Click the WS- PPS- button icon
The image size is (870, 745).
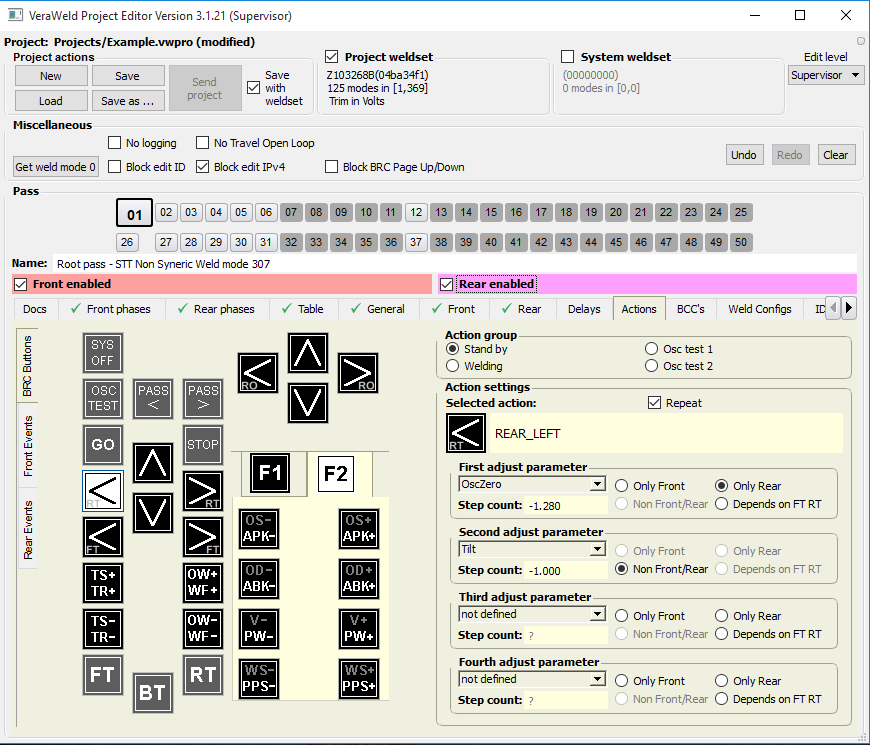pyautogui.click(x=259, y=679)
